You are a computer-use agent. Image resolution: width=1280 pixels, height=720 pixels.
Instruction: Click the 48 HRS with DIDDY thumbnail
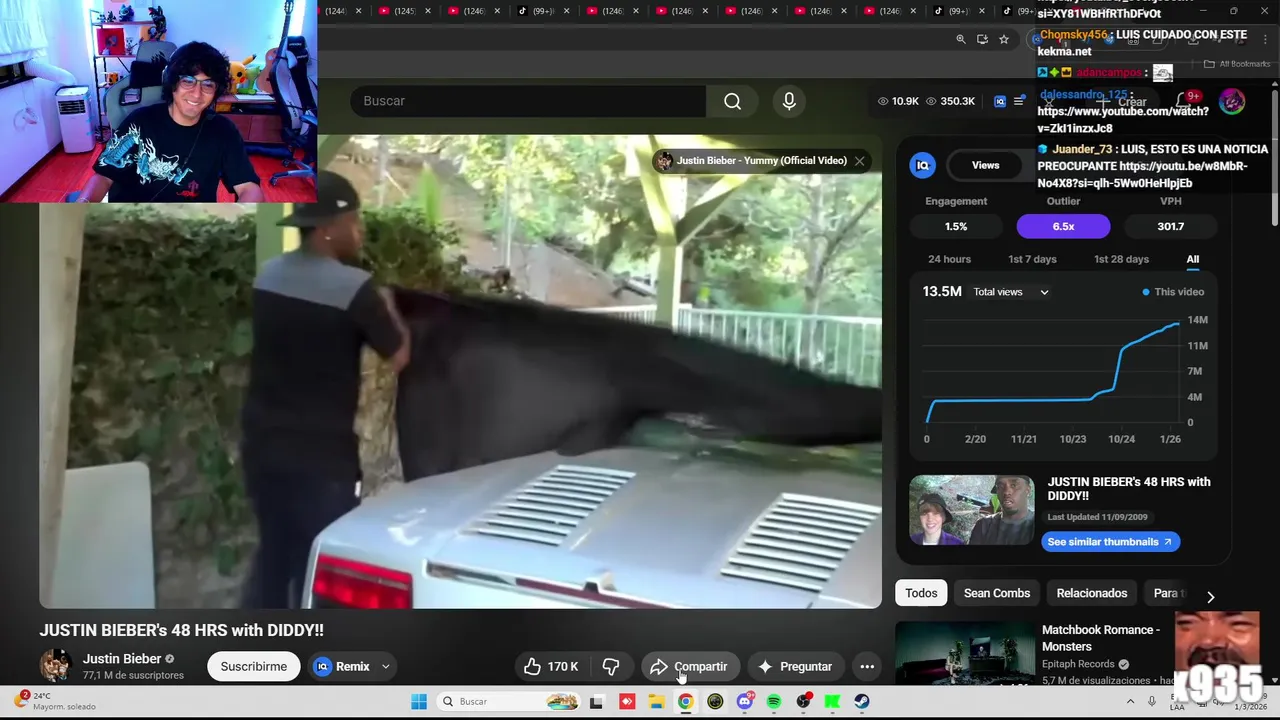[x=971, y=510]
